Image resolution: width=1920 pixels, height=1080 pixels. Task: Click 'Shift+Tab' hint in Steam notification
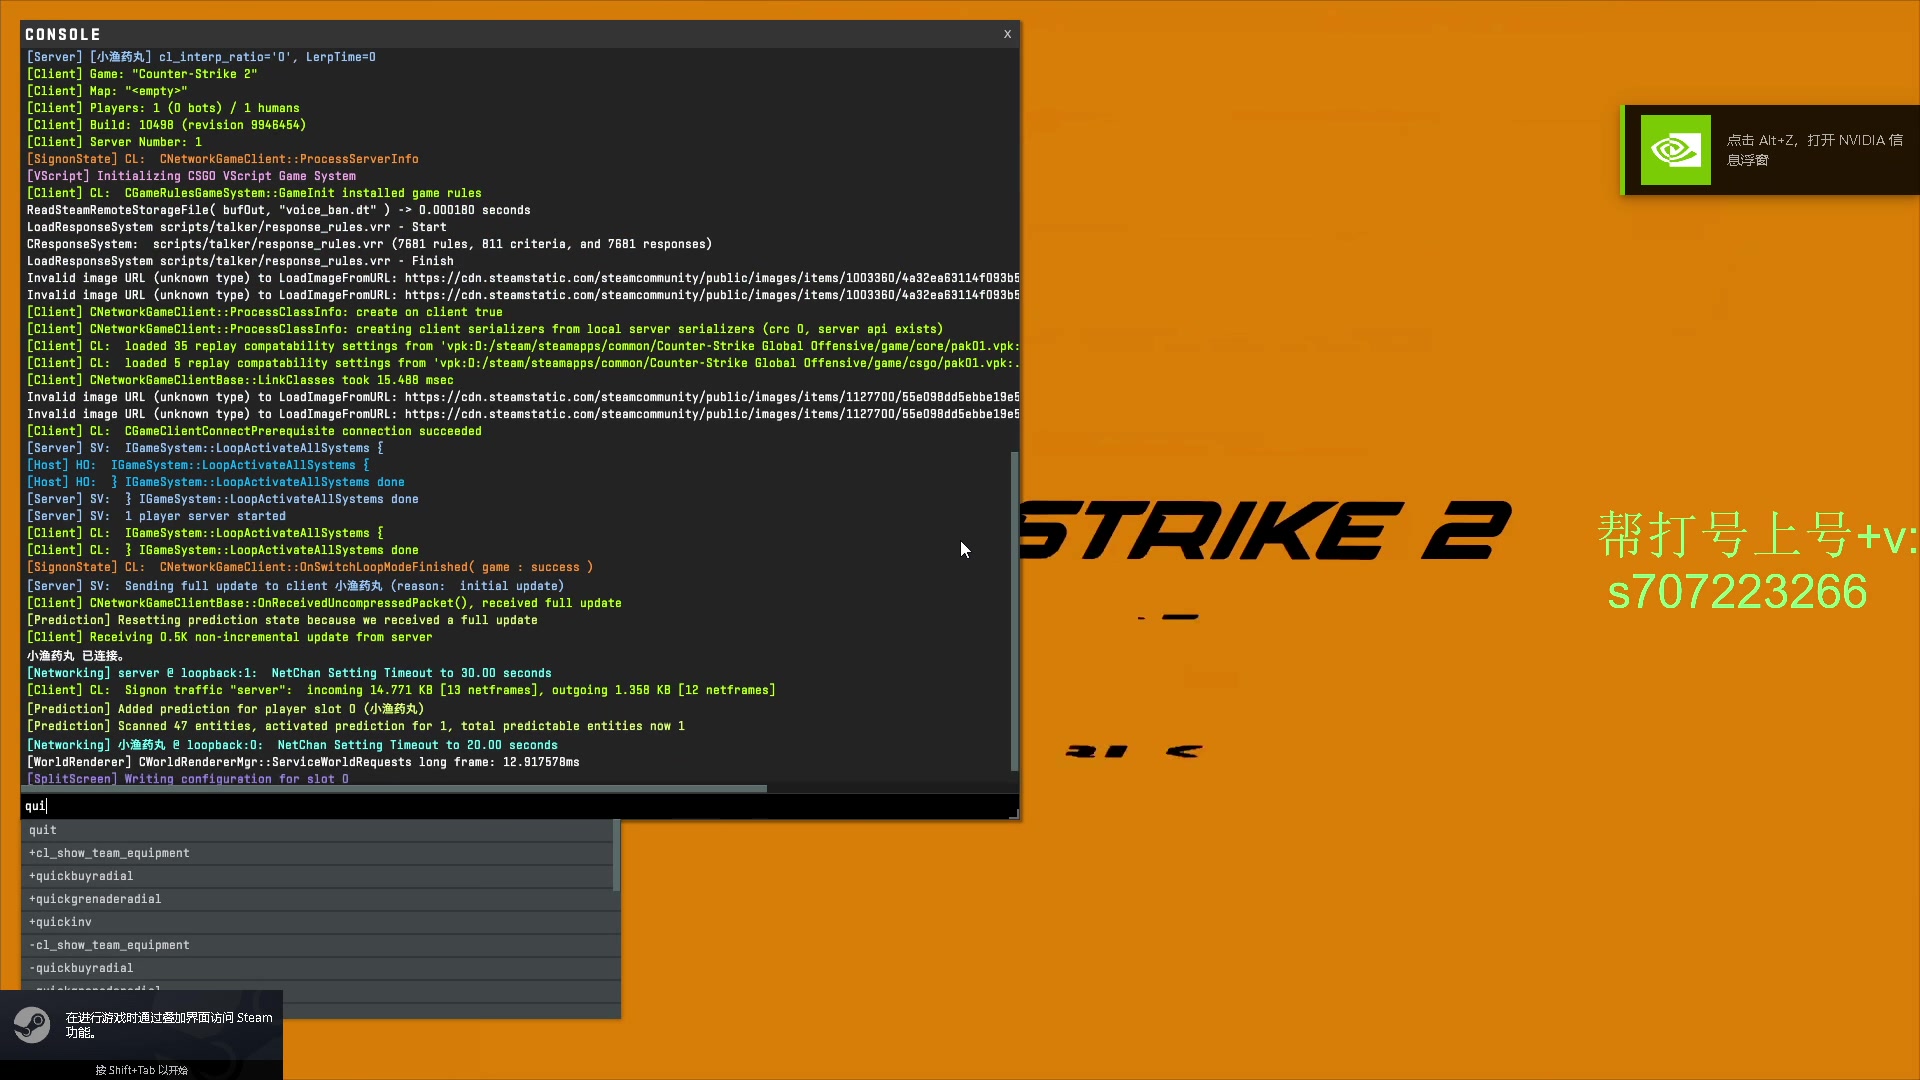(x=141, y=1070)
